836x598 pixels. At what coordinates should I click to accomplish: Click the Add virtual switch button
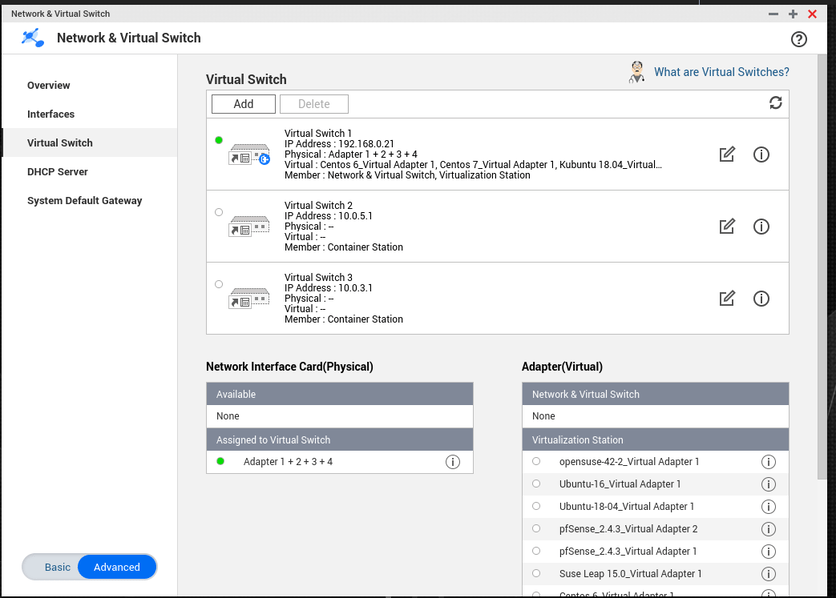click(x=243, y=104)
